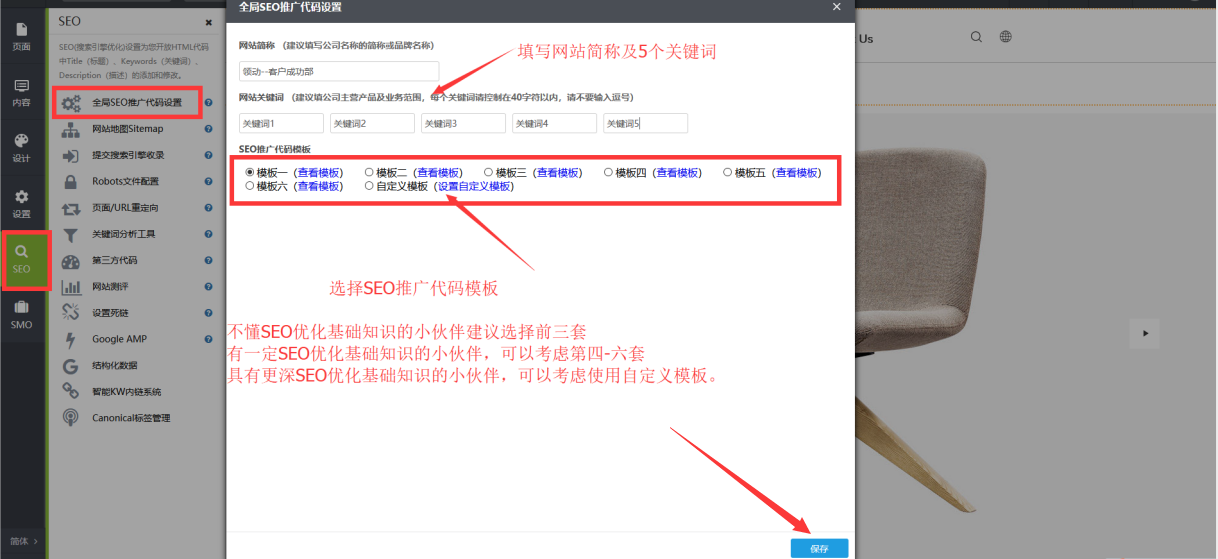Click the 网站简称 input field
Viewport: 1218px width, 559px height.
[338, 71]
